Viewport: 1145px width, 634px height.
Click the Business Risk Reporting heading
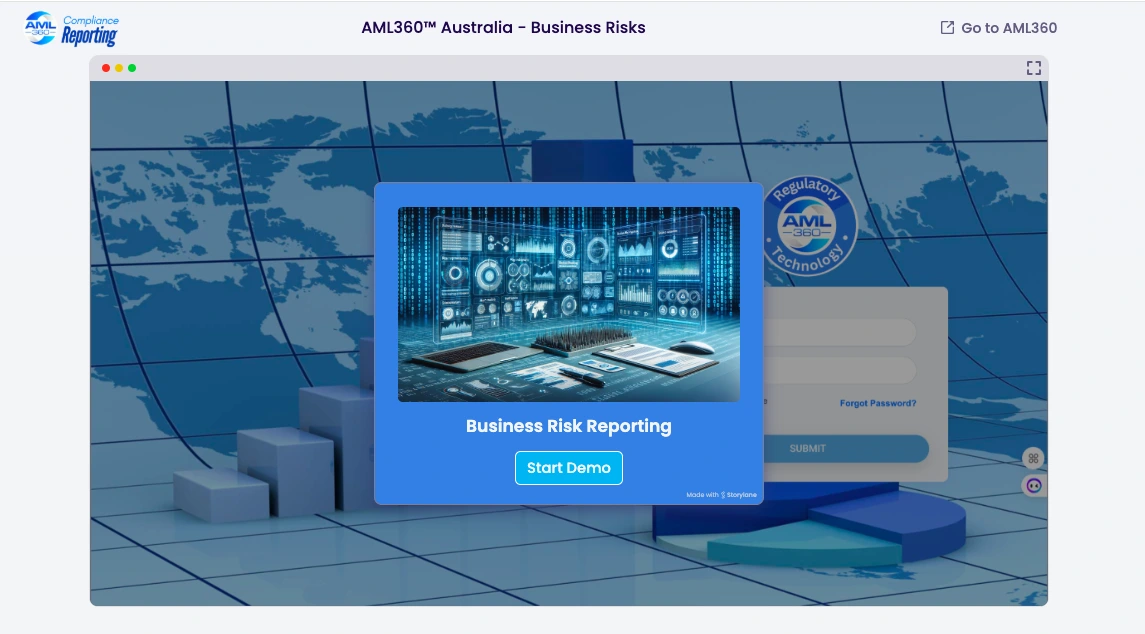pyautogui.click(x=568, y=426)
